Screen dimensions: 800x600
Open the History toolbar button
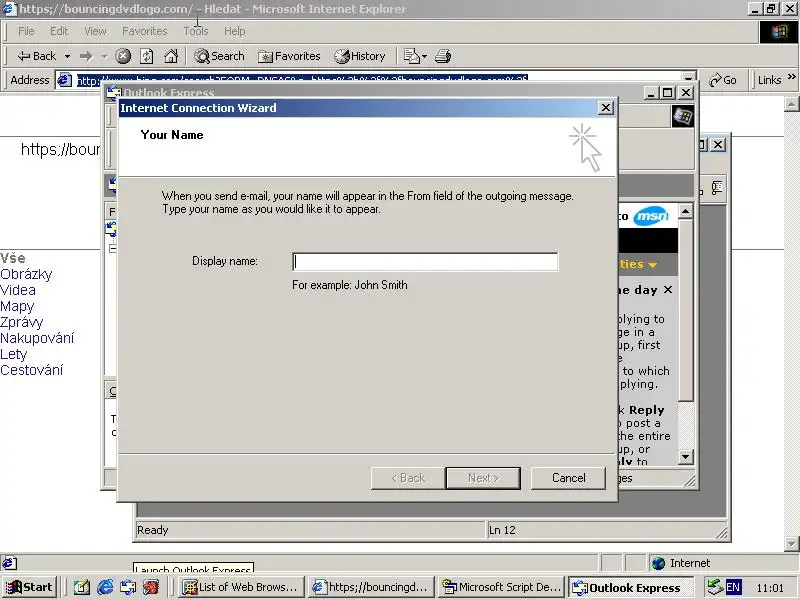click(360, 56)
